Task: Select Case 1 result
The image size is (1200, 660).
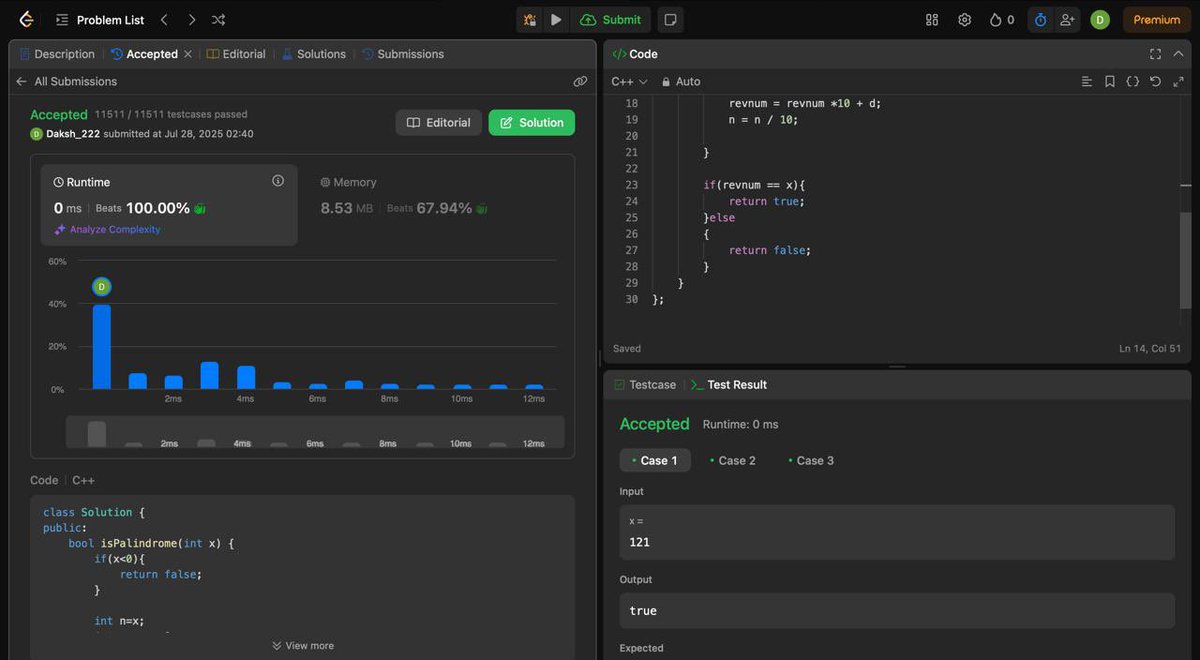Action: click(x=655, y=461)
